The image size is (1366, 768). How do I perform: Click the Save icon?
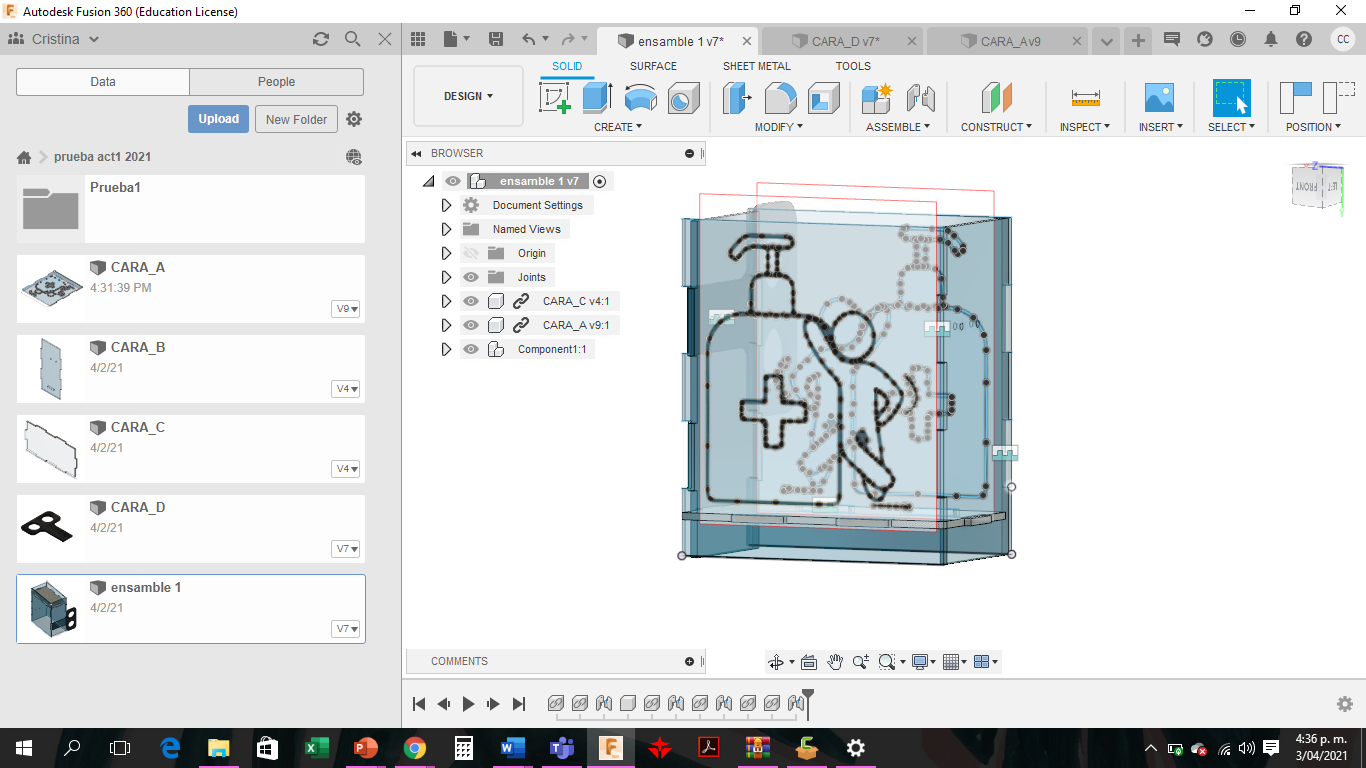(x=496, y=39)
